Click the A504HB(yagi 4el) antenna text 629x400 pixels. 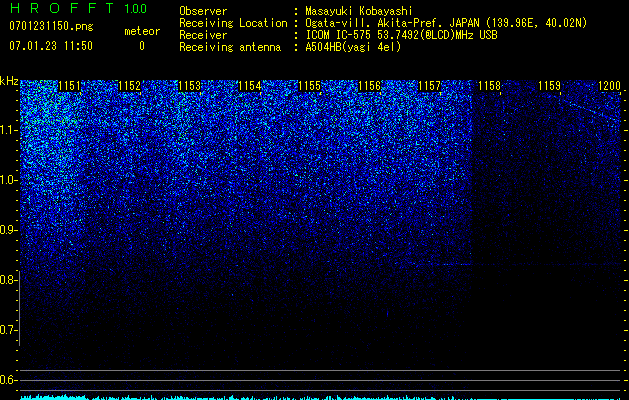click(353, 47)
